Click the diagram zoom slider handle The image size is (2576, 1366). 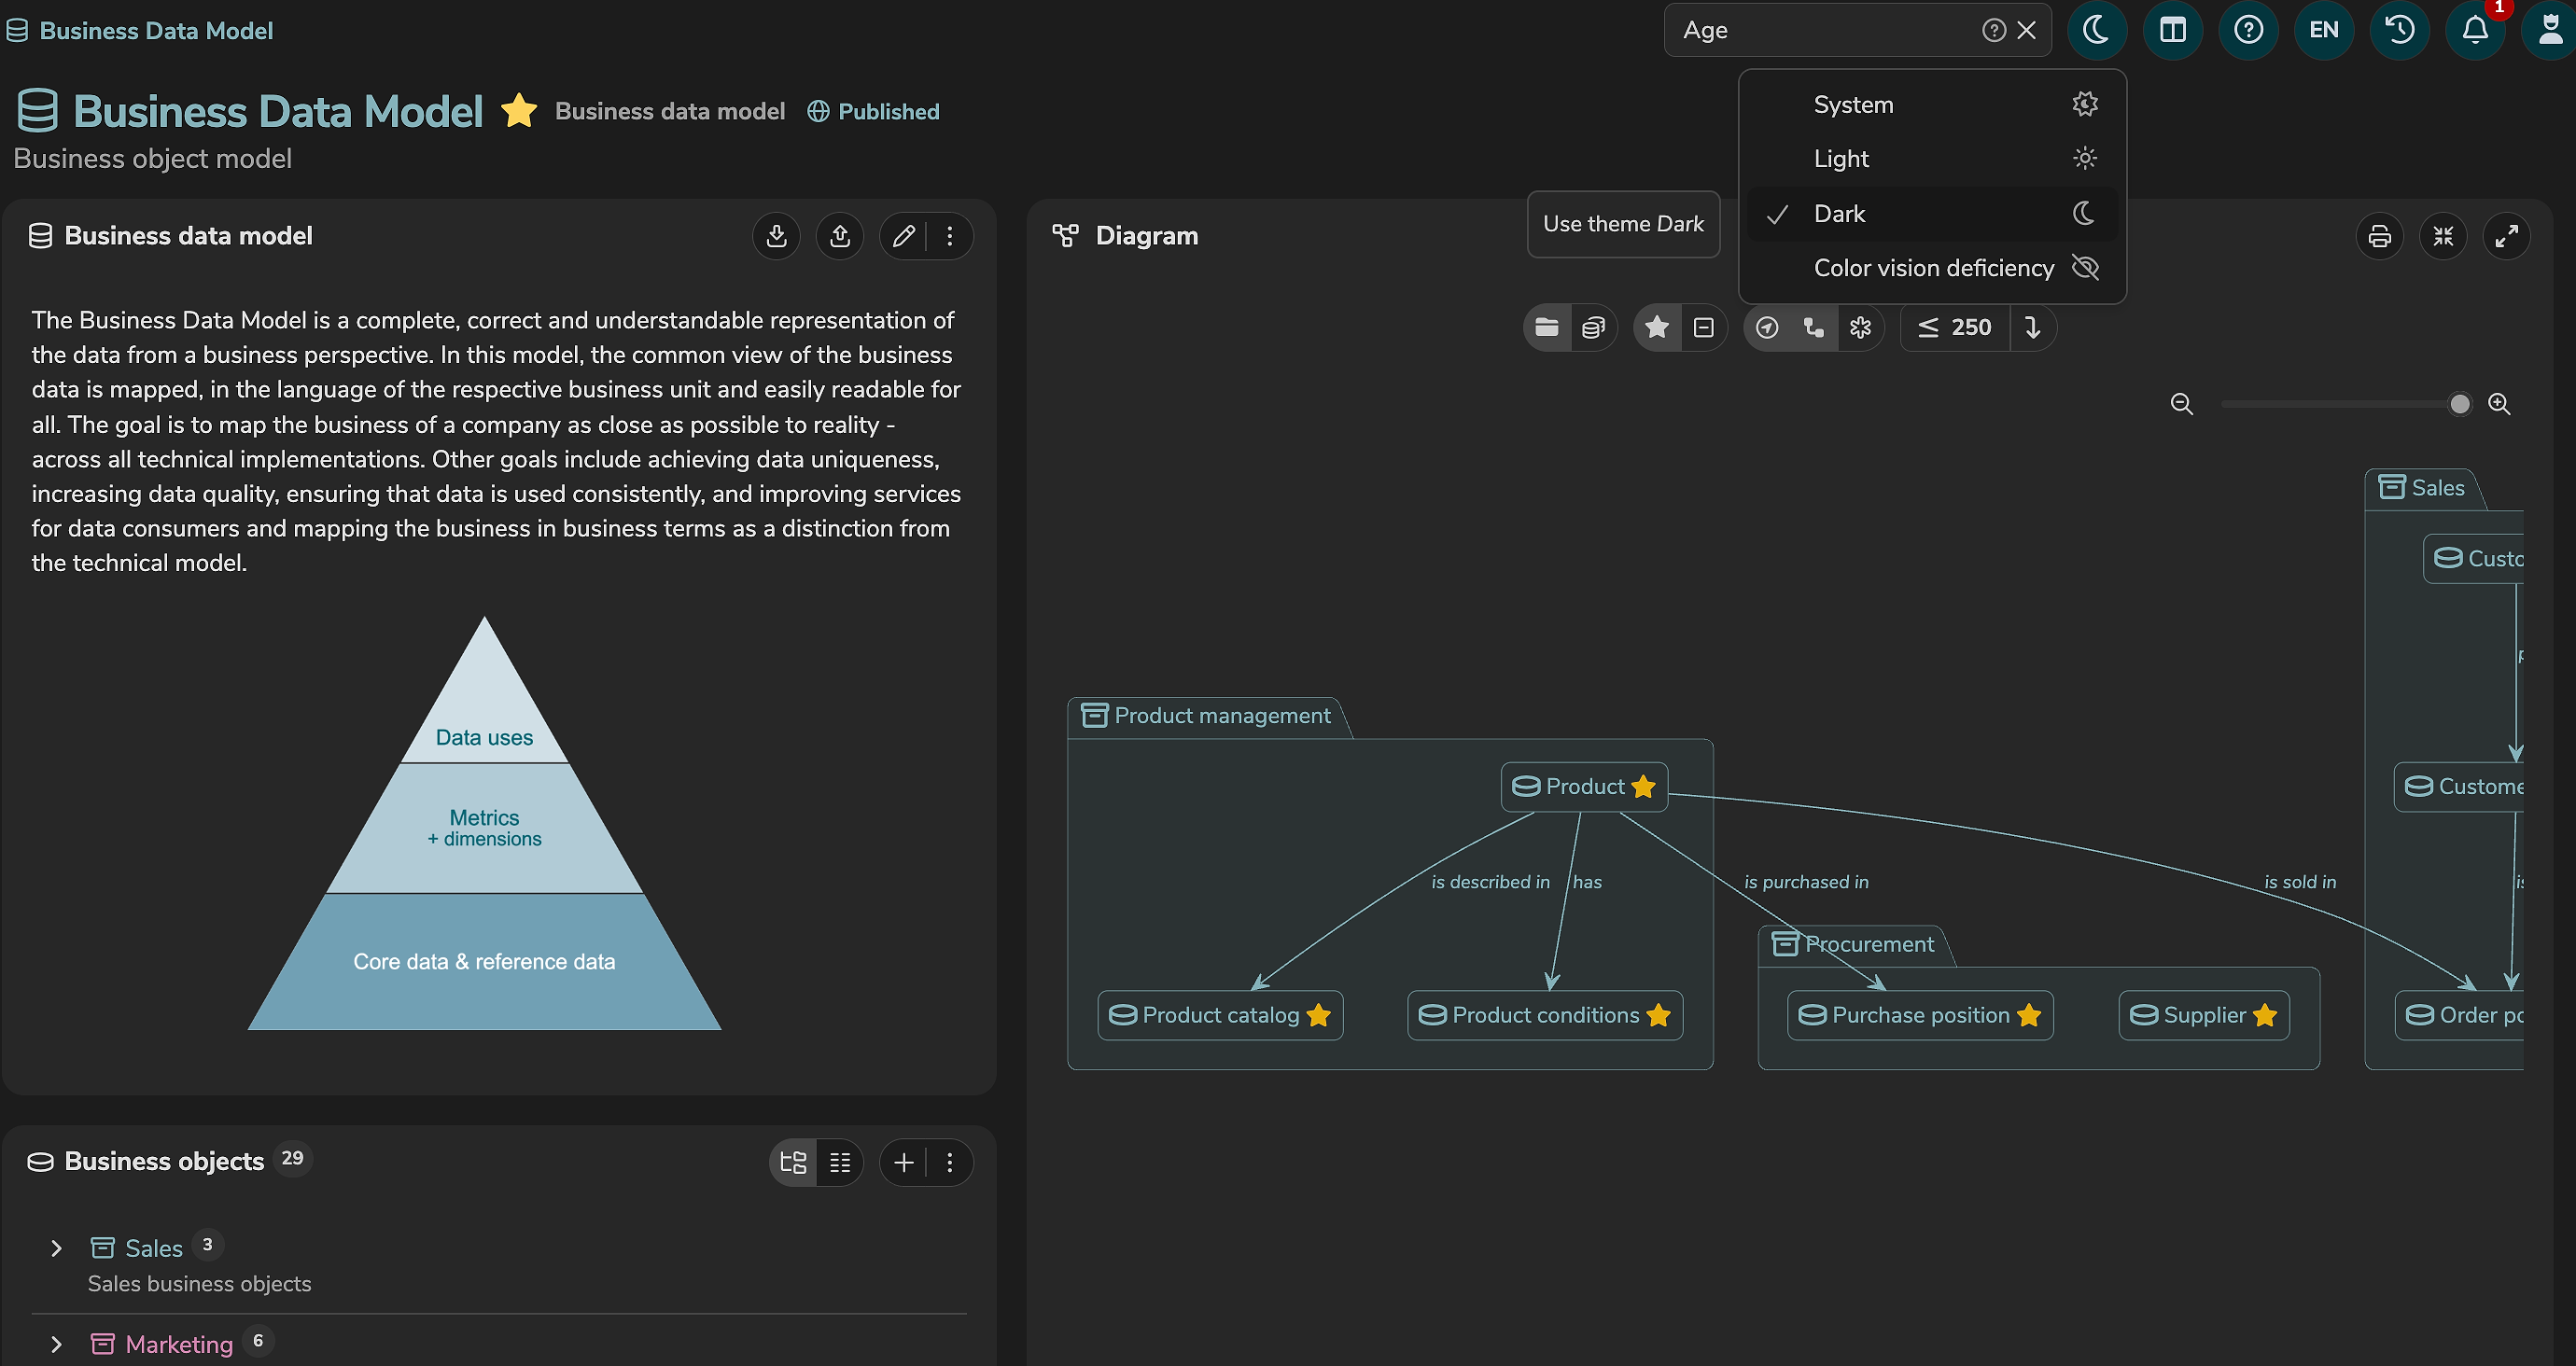coord(2459,404)
